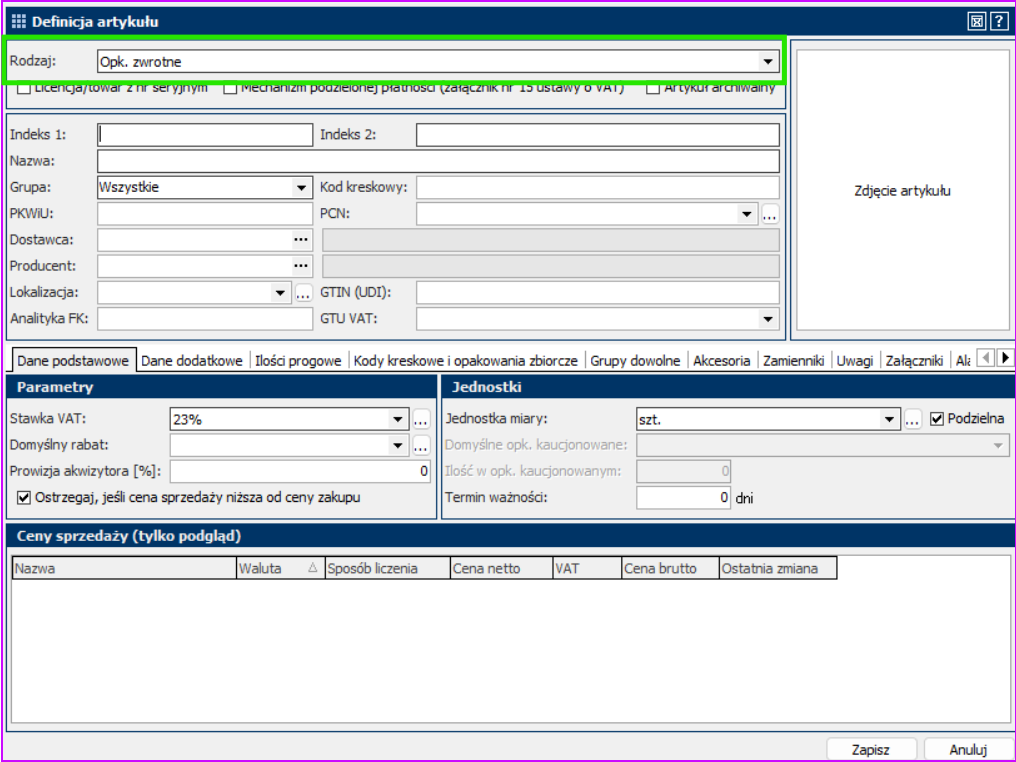The height and width of the screenshot is (762, 1016).
Task: Open the Akcesoria tab
Action: [721, 361]
